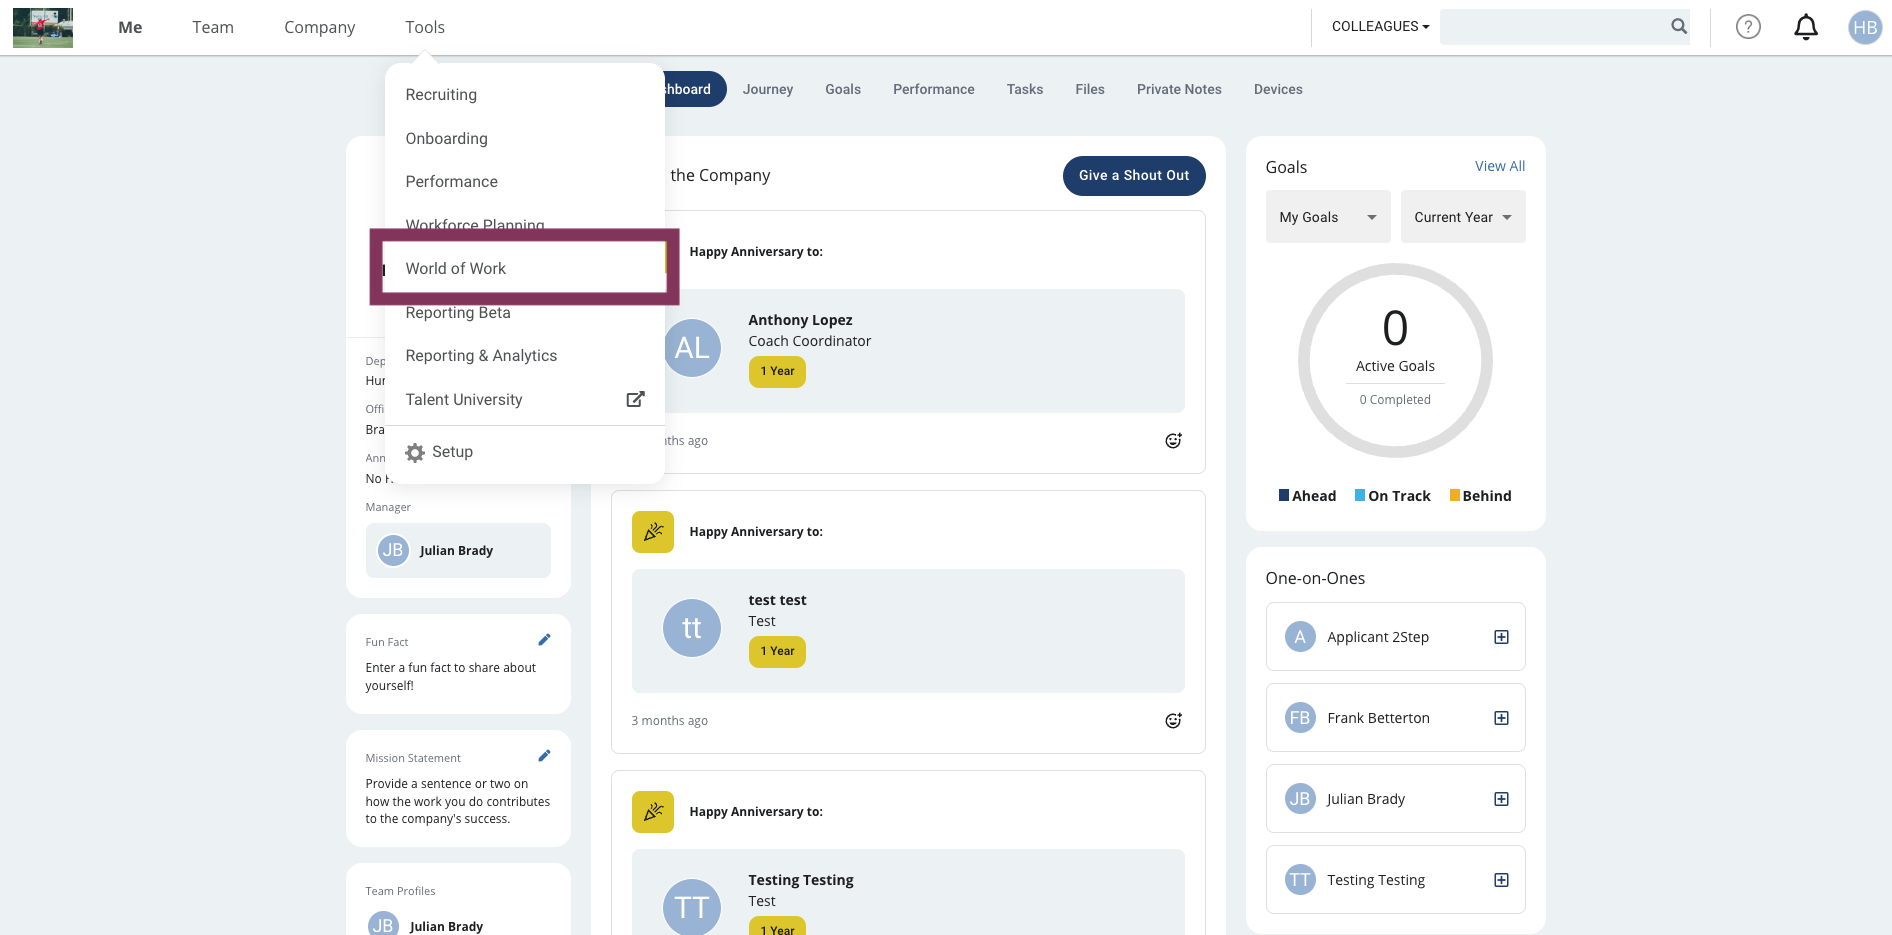
Task: Switch to the Performance tab
Action: pyautogui.click(x=934, y=89)
